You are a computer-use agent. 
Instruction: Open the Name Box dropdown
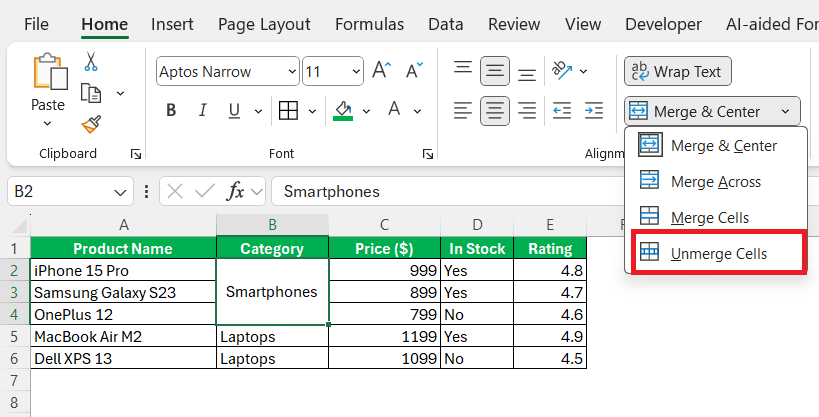point(120,192)
